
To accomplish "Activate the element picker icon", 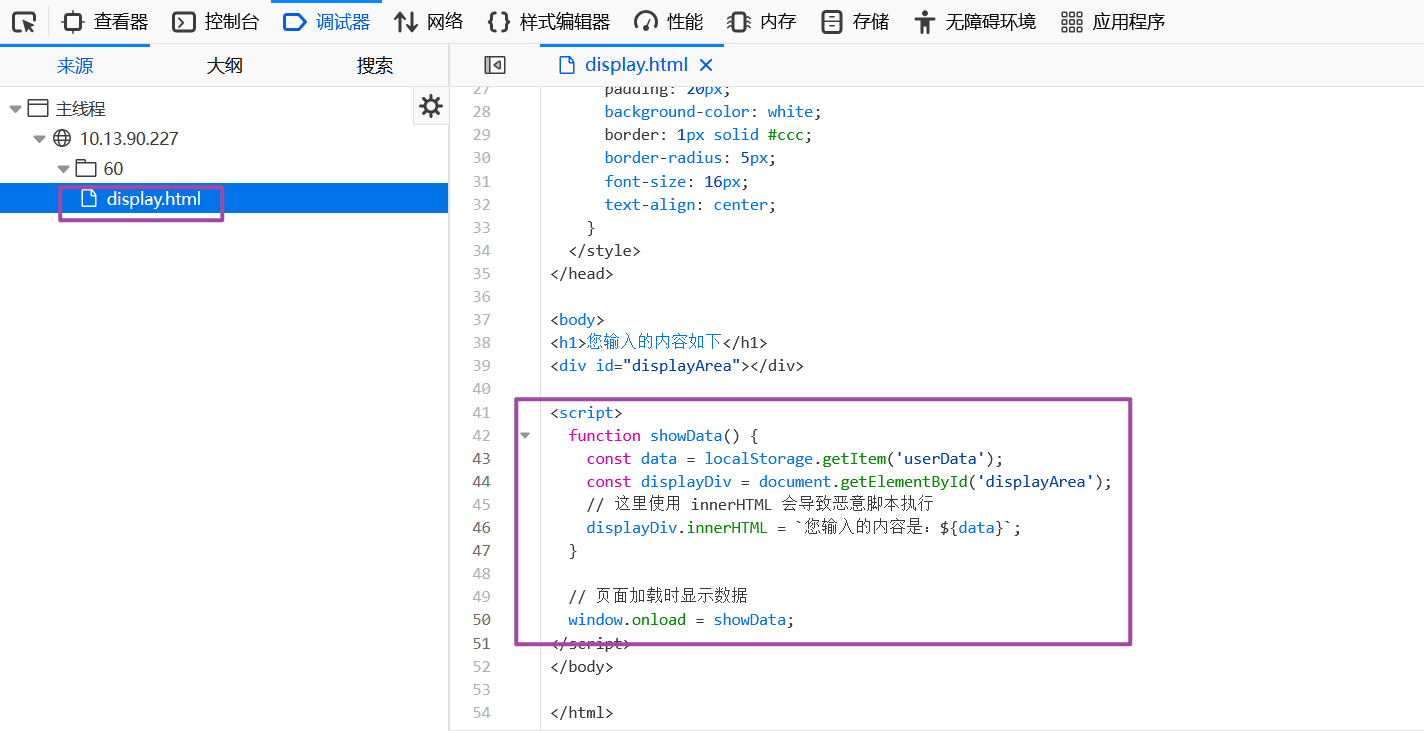I will pos(24,22).
